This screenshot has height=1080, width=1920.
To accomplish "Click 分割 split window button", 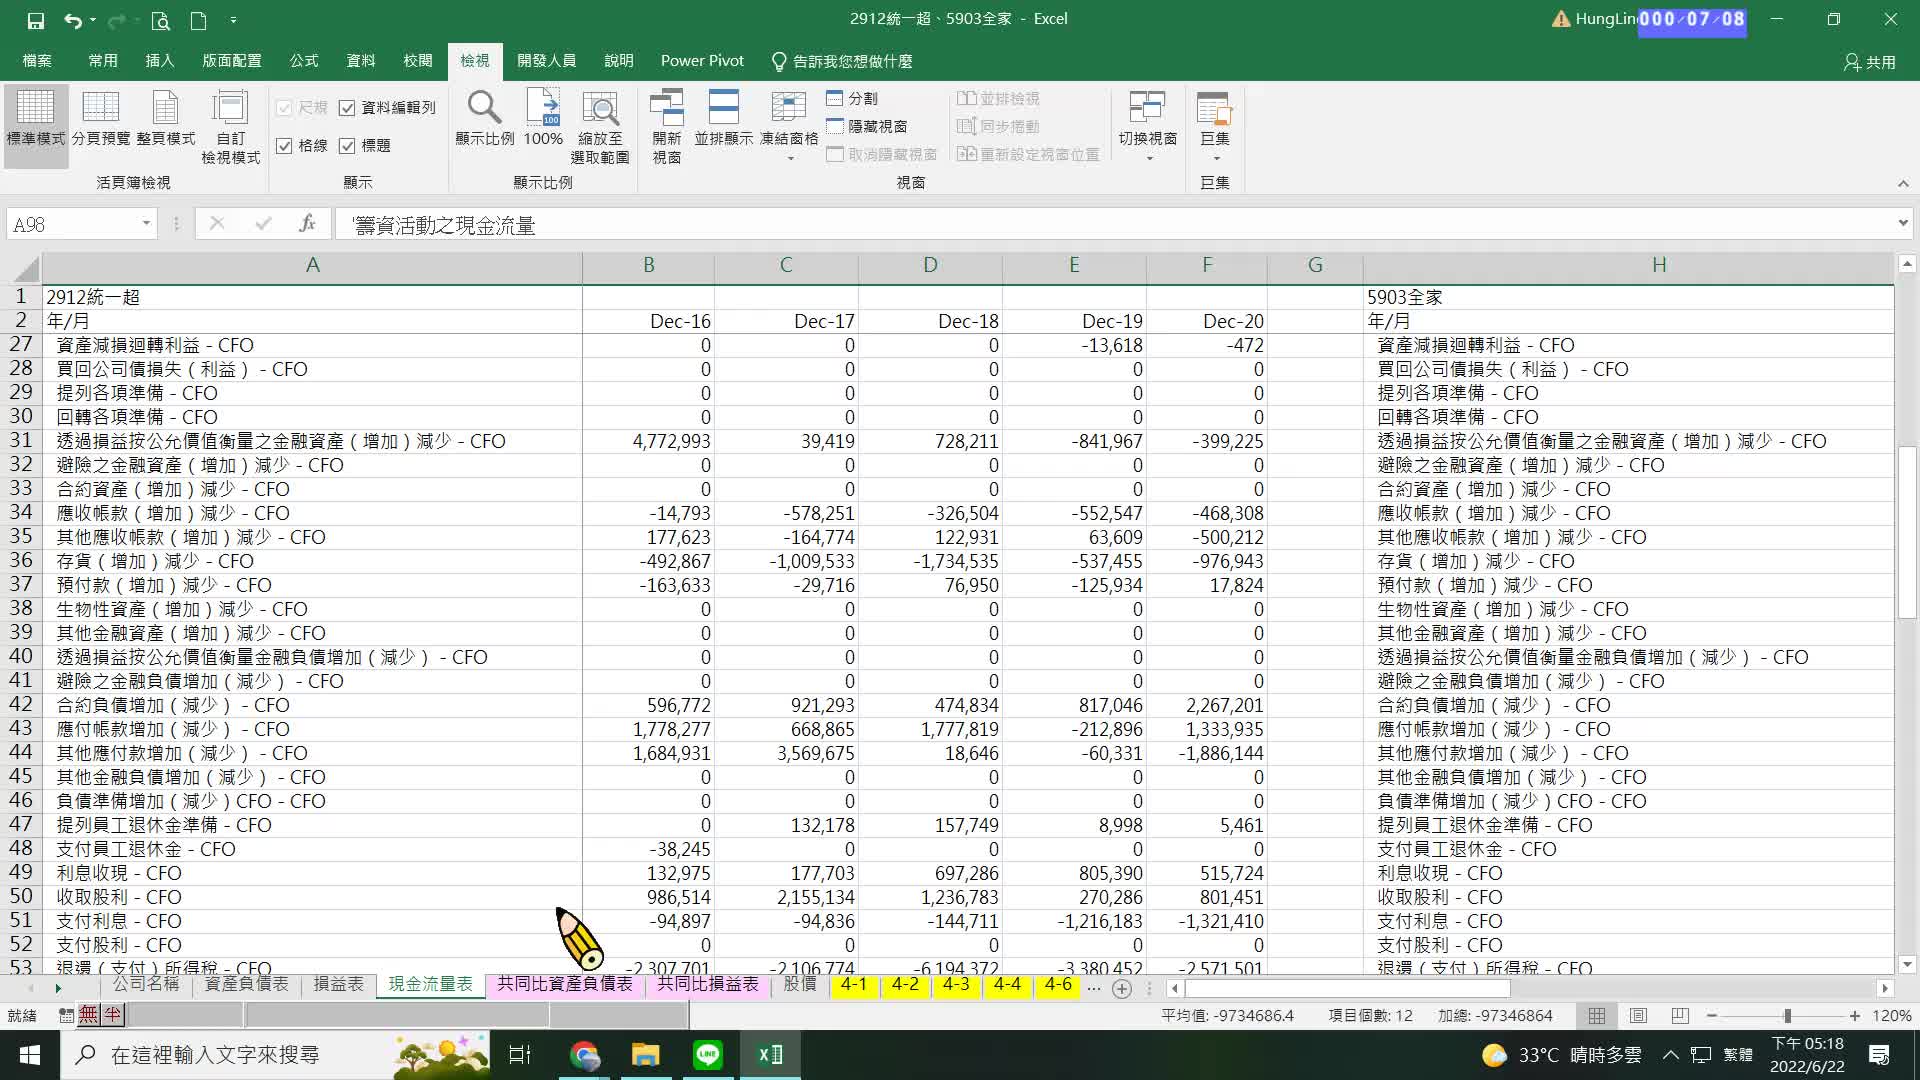I will tap(852, 98).
